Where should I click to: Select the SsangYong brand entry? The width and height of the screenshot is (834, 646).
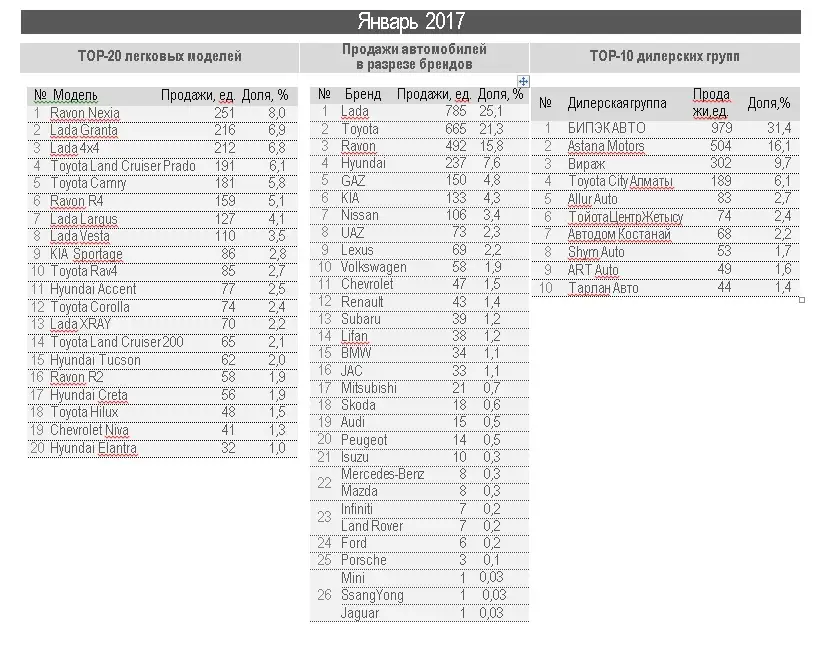point(372,595)
